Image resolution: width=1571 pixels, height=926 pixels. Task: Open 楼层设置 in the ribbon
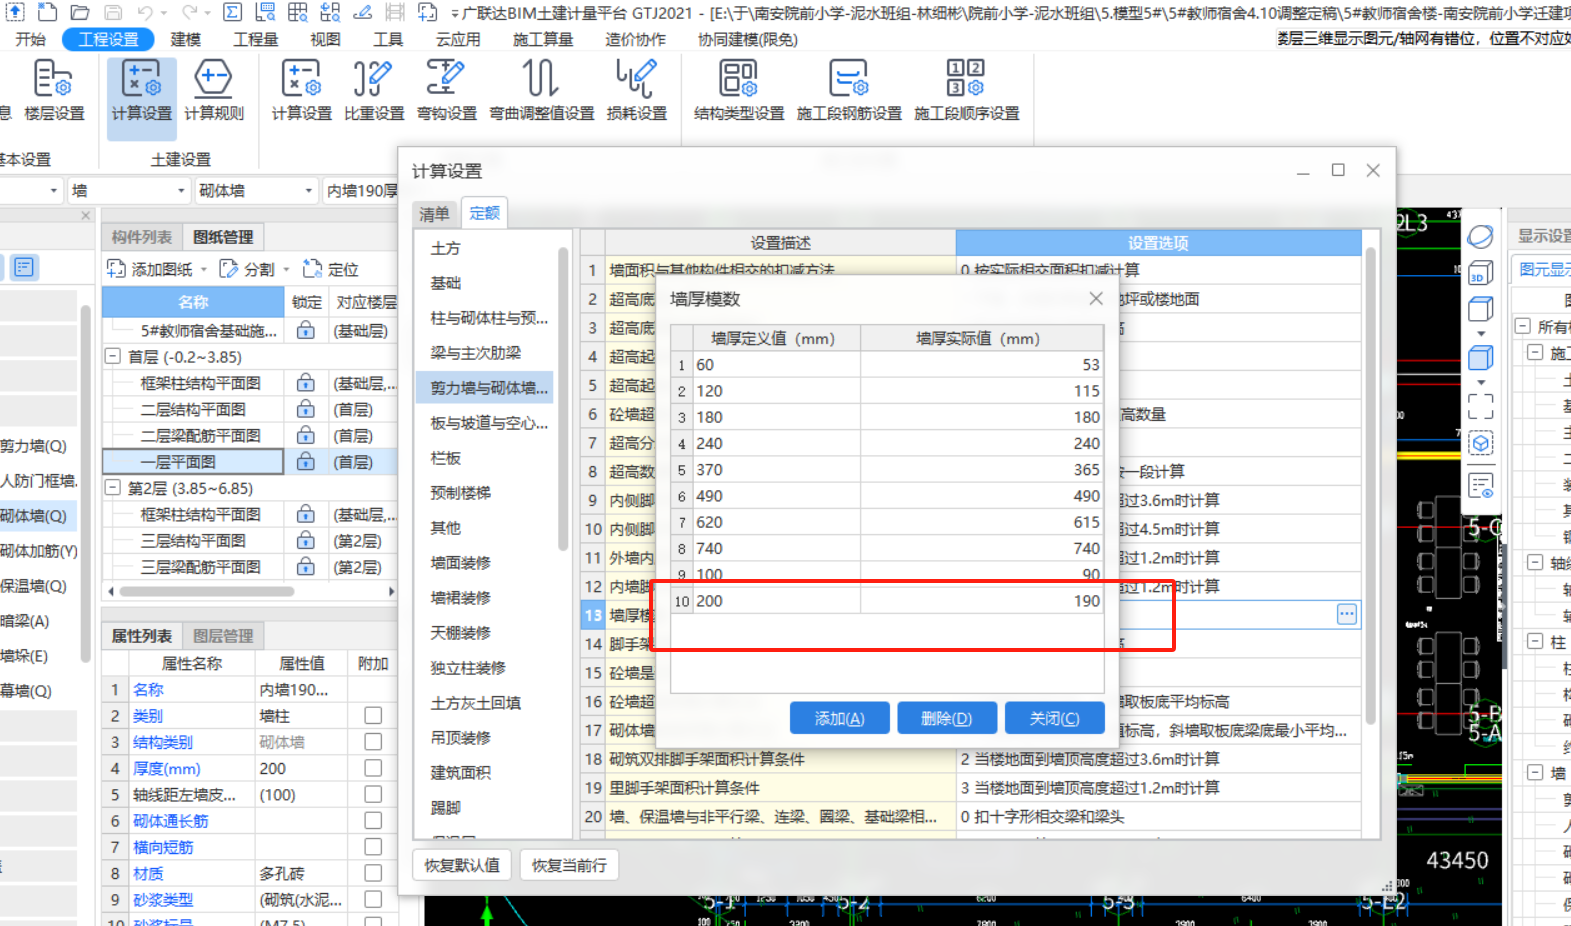click(x=53, y=90)
